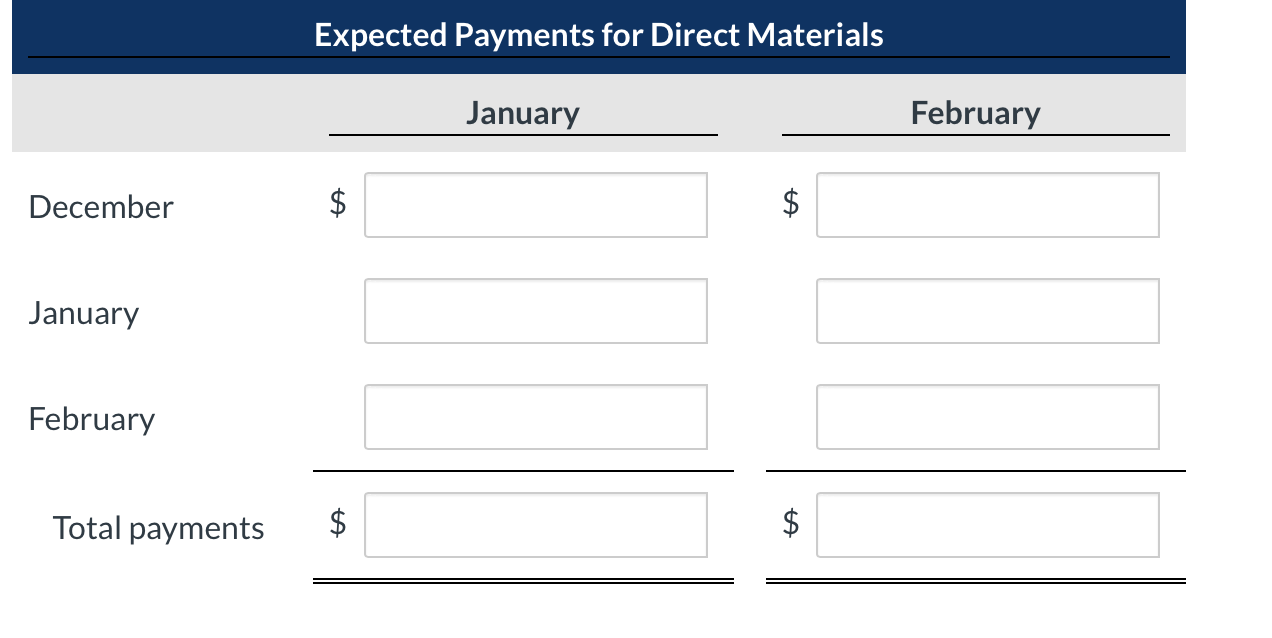Click the Total payments January input field
The image size is (1272, 638).
(535, 524)
